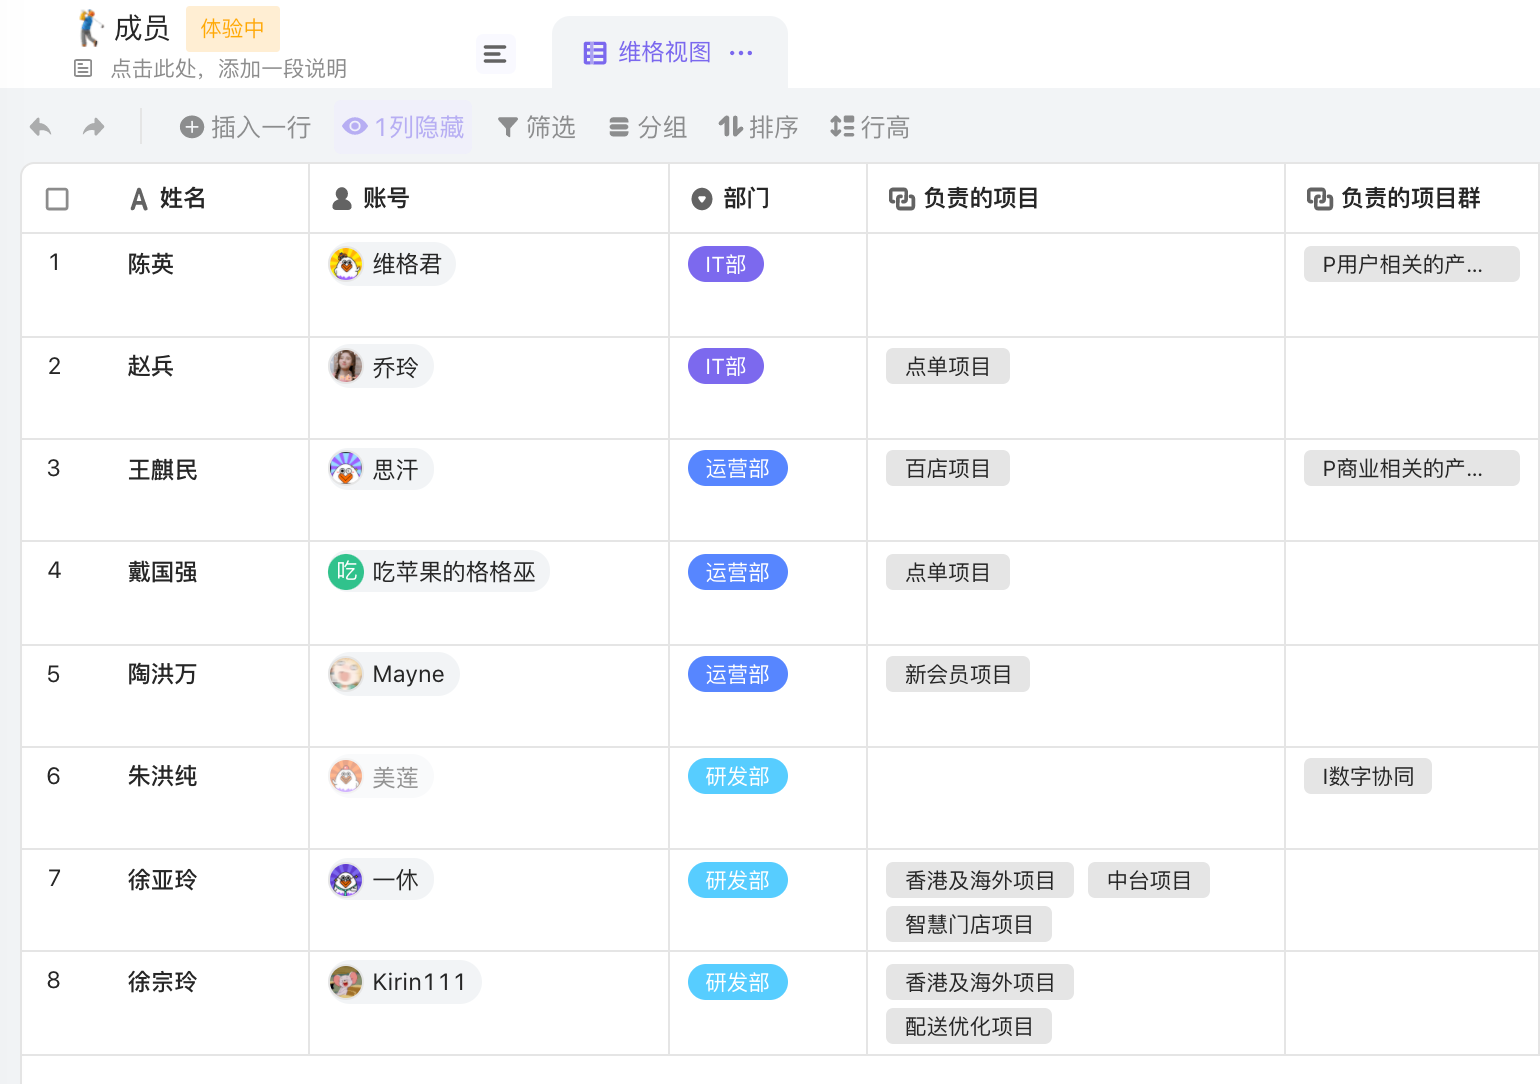Open the Group (分组) tool
Image resolution: width=1540 pixels, height=1084 pixels.
[x=648, y=127]
